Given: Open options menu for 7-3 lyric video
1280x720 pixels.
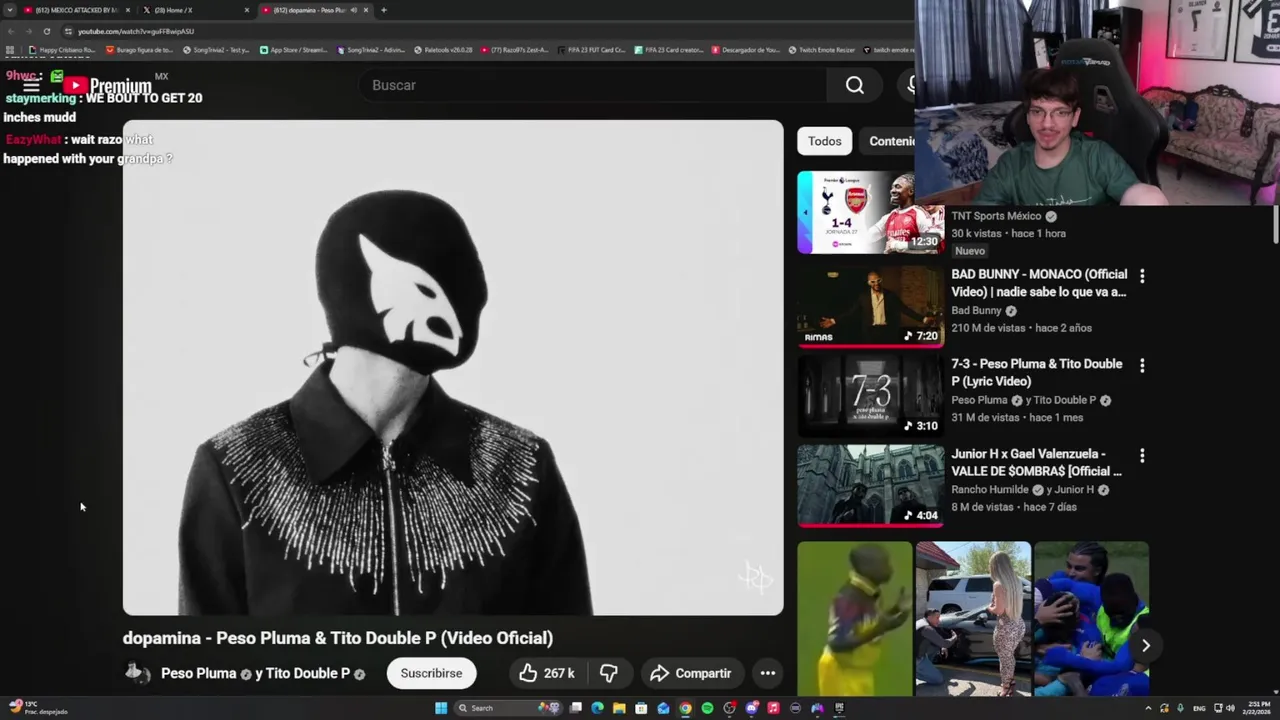Looking at the screenshot, I should coord(1142,365).
